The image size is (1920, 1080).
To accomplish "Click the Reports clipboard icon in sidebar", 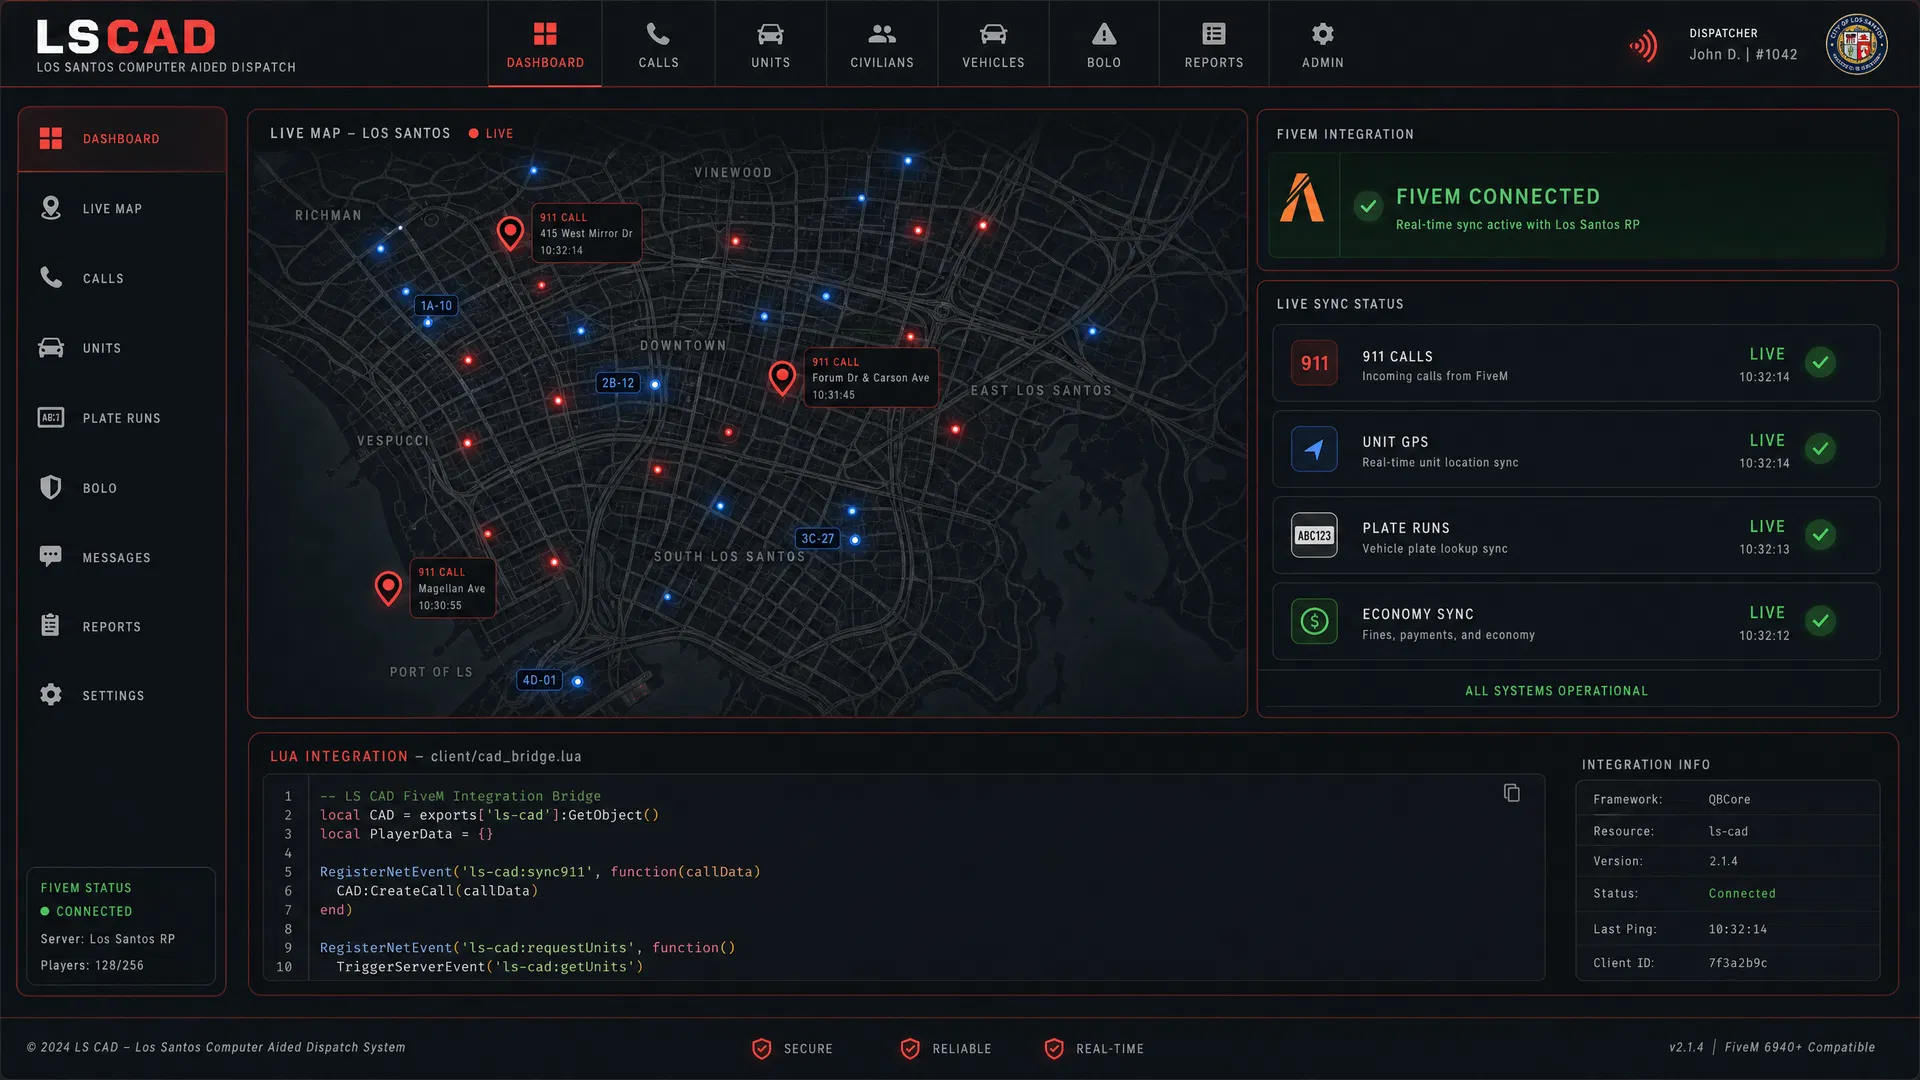I will (x=51, y=625).
